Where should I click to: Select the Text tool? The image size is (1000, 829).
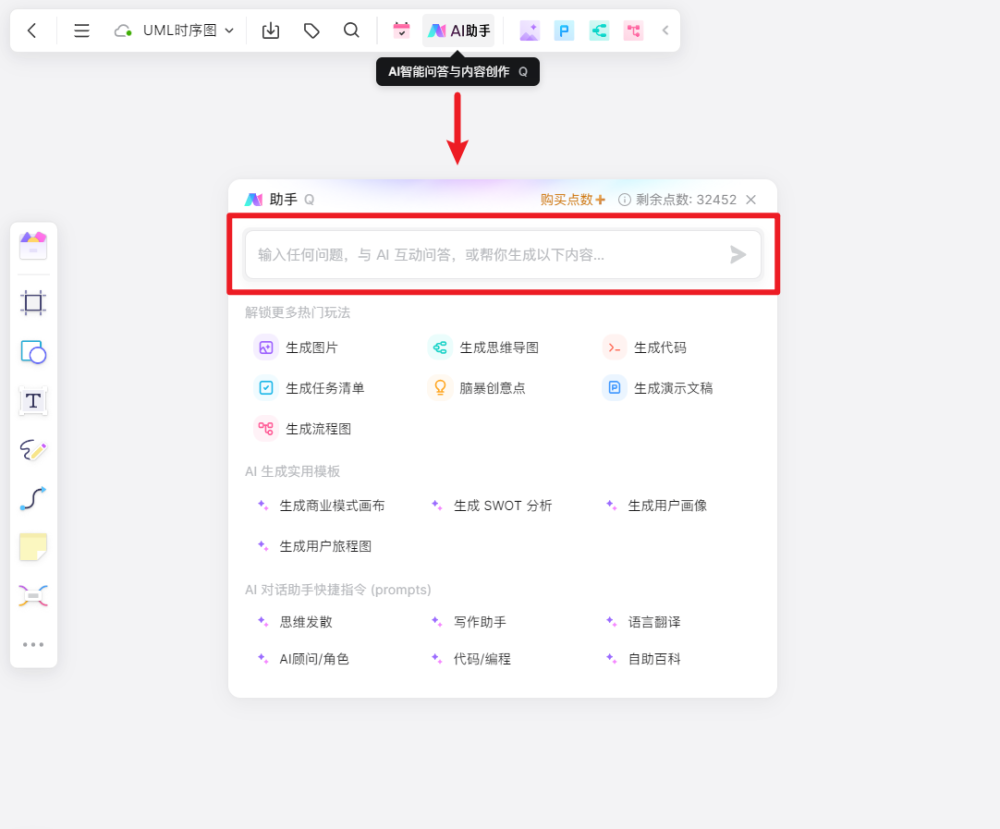click(x=33, y=401)
